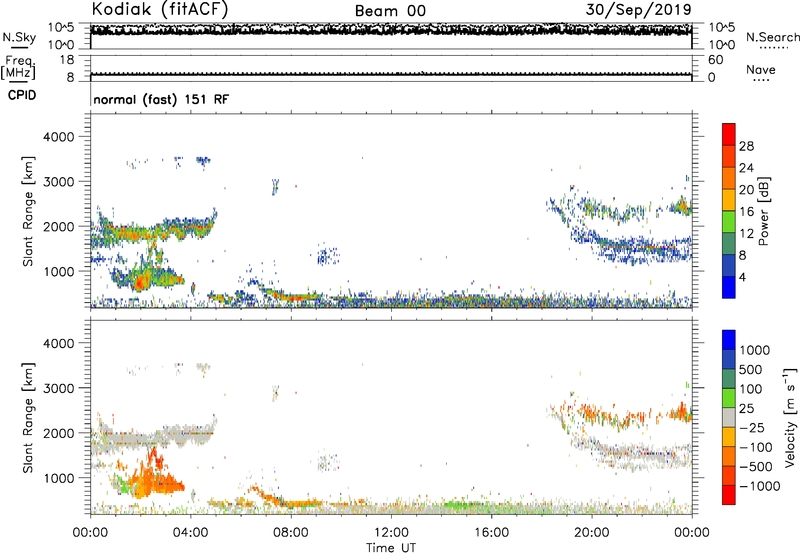Click the '60' Nave axis value

pyautogui.click(x=715, y=60)
